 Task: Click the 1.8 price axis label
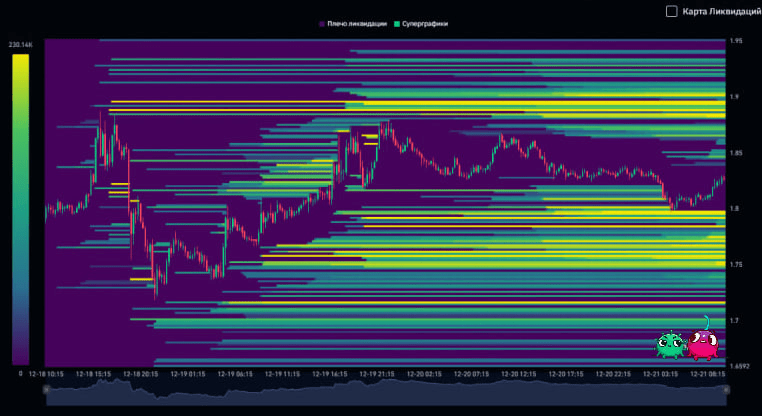[x=735, y=209]
